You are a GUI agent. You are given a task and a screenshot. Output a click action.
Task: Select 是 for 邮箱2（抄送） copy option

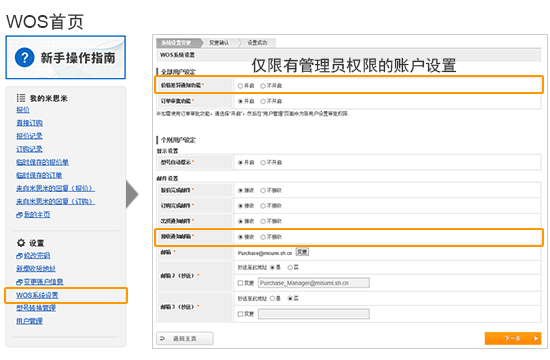point(272,267)
